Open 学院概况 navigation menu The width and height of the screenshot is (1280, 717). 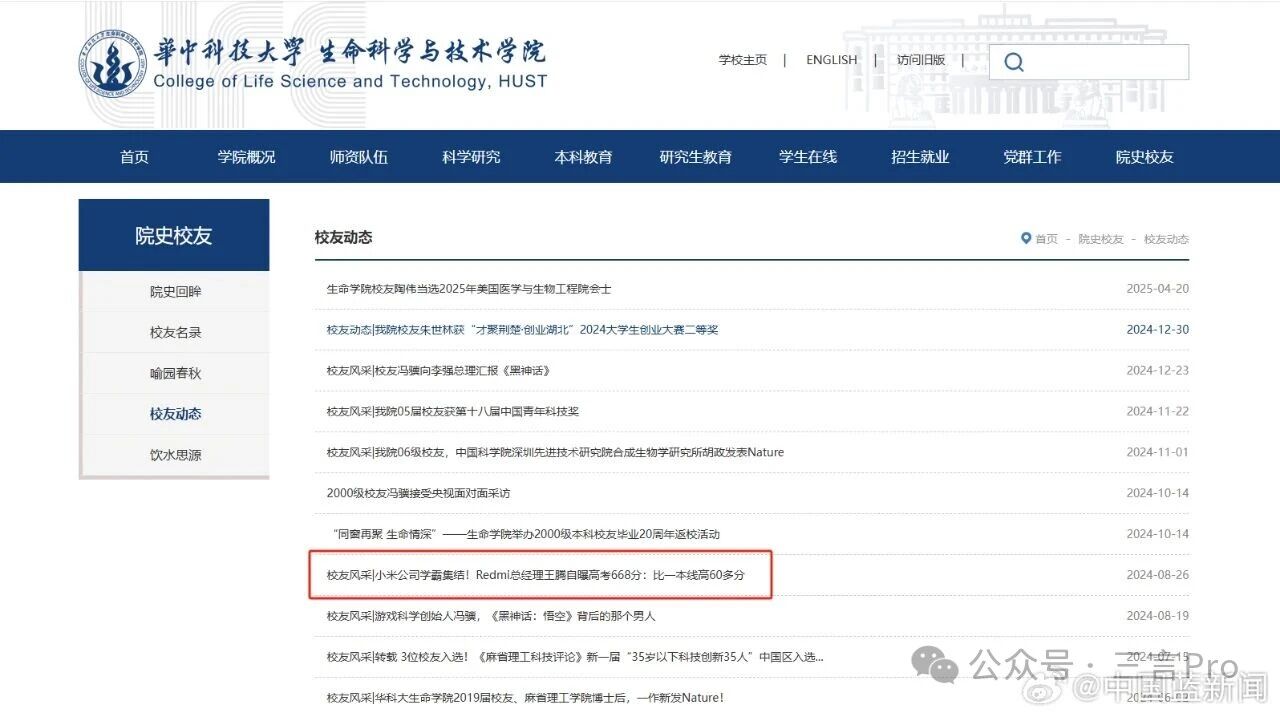pos(247,157)
